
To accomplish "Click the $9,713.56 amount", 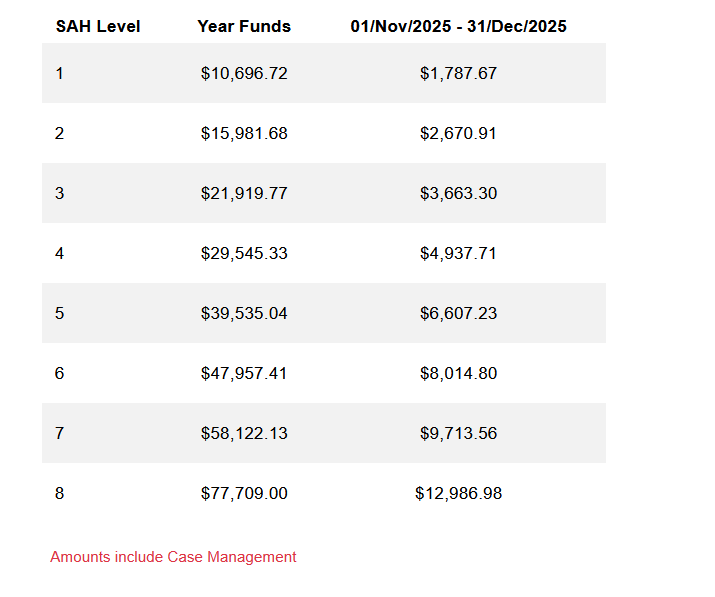I will [458, 433].
